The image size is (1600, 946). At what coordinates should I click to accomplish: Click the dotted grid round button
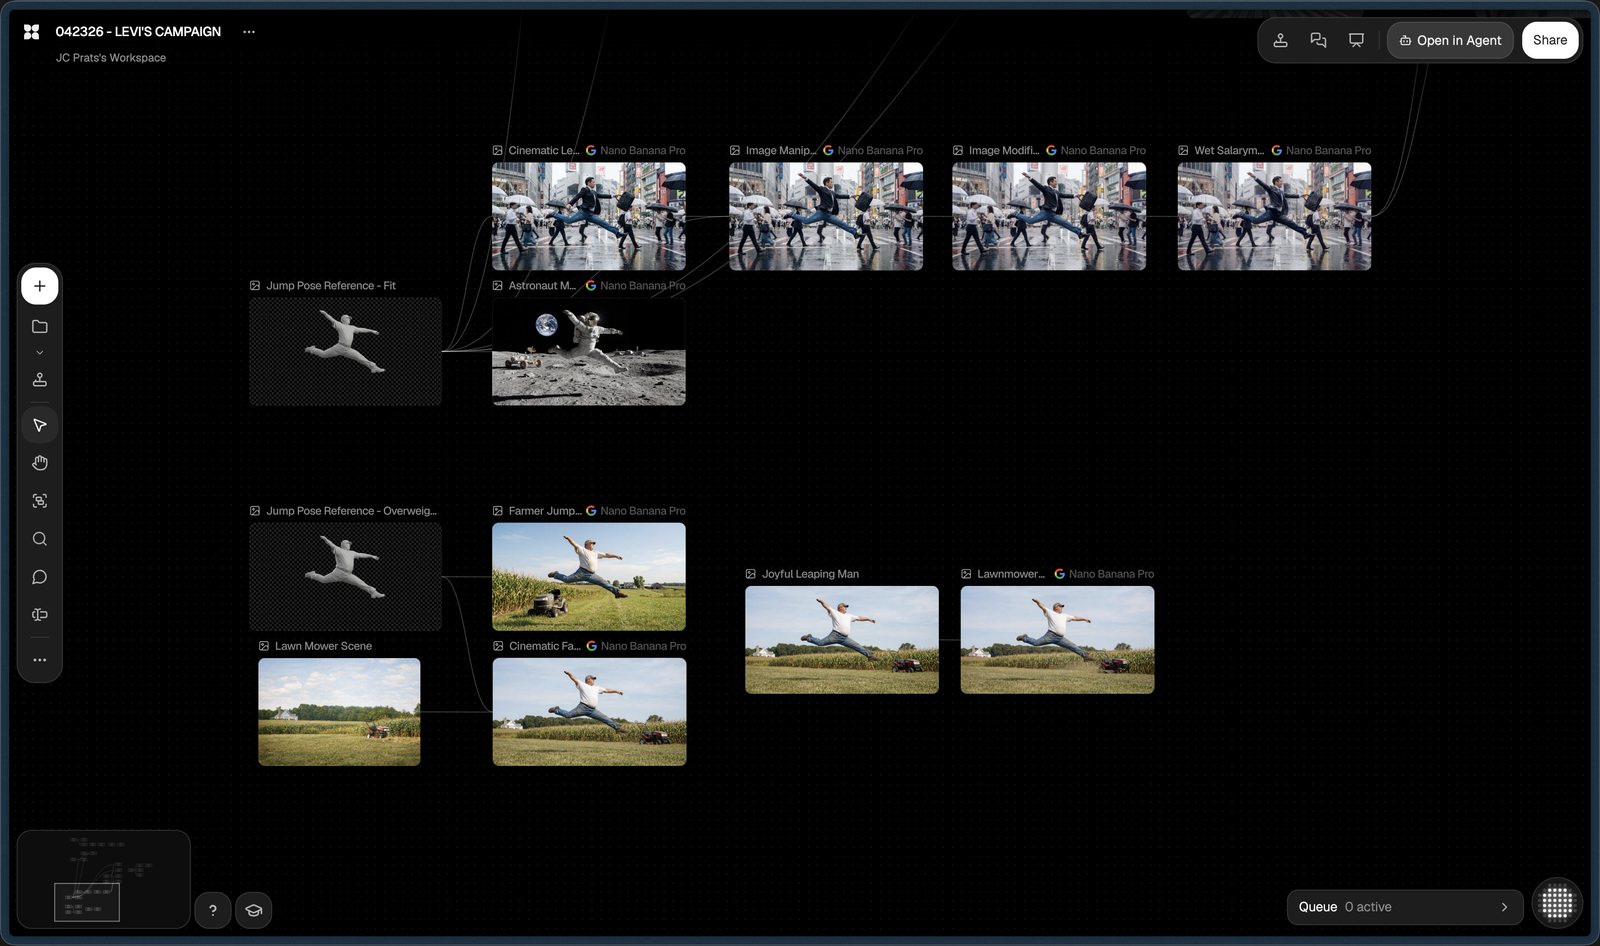point(1557,903)
